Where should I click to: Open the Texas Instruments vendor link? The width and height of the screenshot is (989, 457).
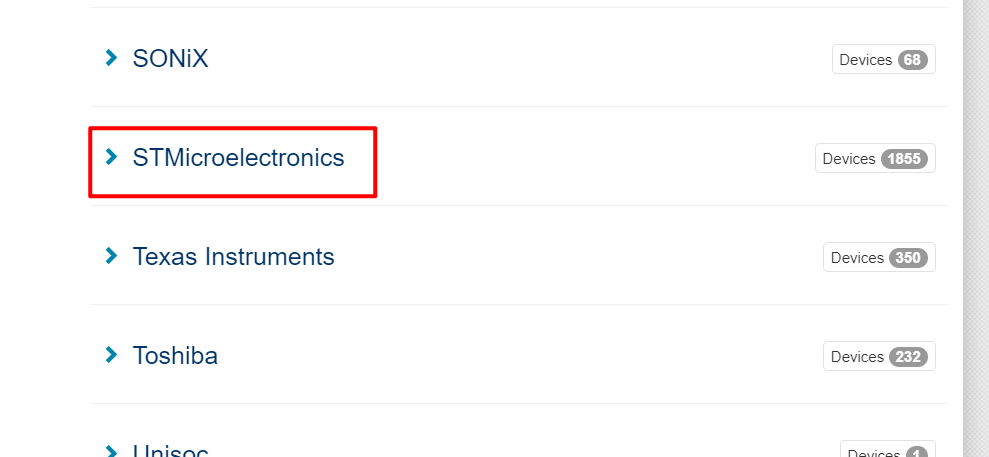[x=233, y=257]
